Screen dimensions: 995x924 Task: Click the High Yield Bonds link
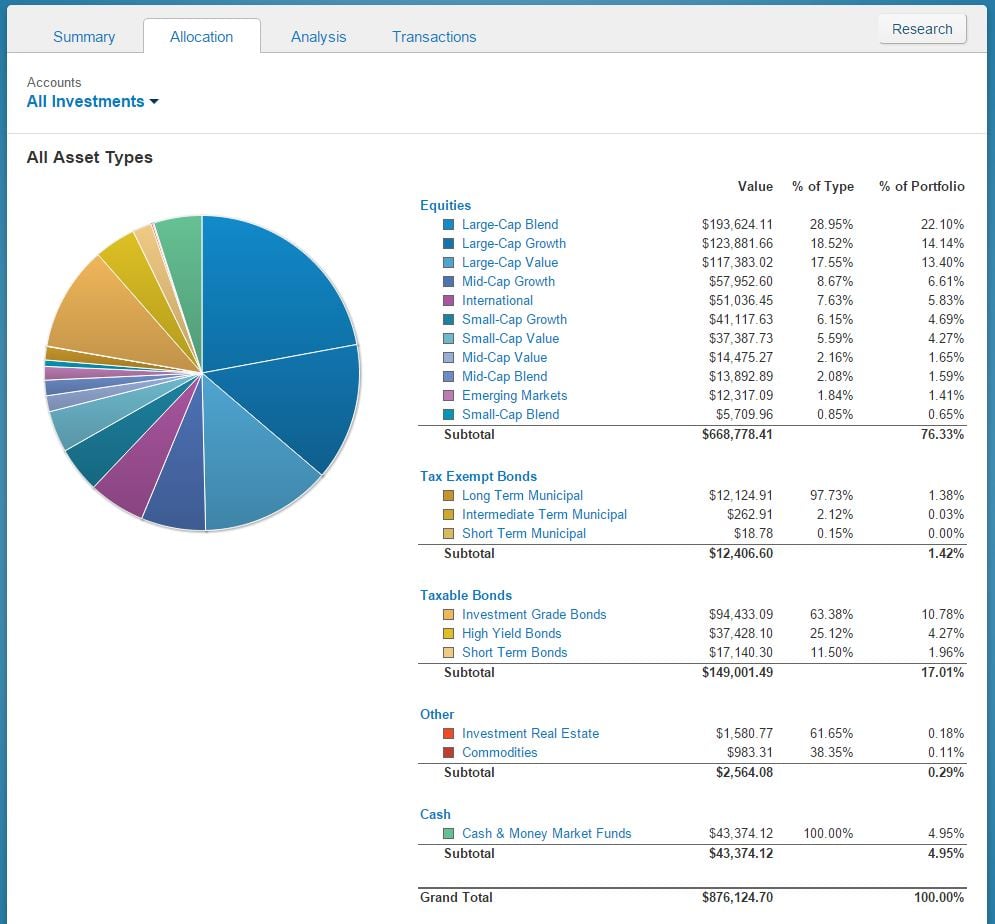tap(511, 634)
